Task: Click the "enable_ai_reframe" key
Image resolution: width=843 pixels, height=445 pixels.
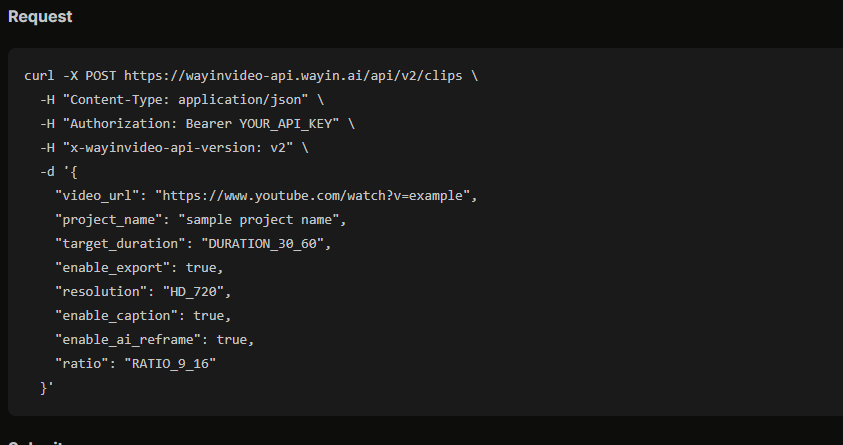Action: tap(128, 340)
